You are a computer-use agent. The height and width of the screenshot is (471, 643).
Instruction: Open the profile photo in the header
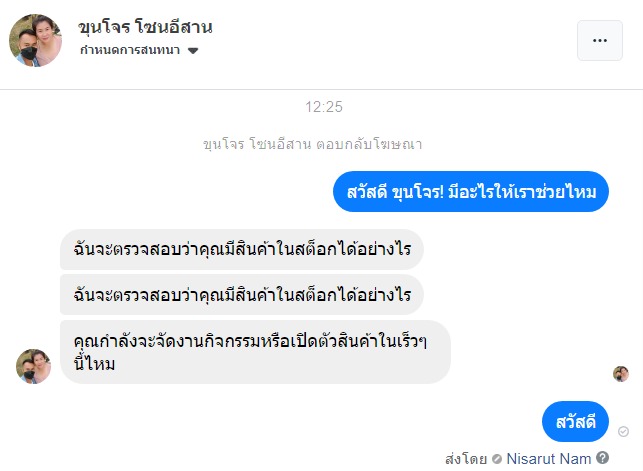(36, 40)
